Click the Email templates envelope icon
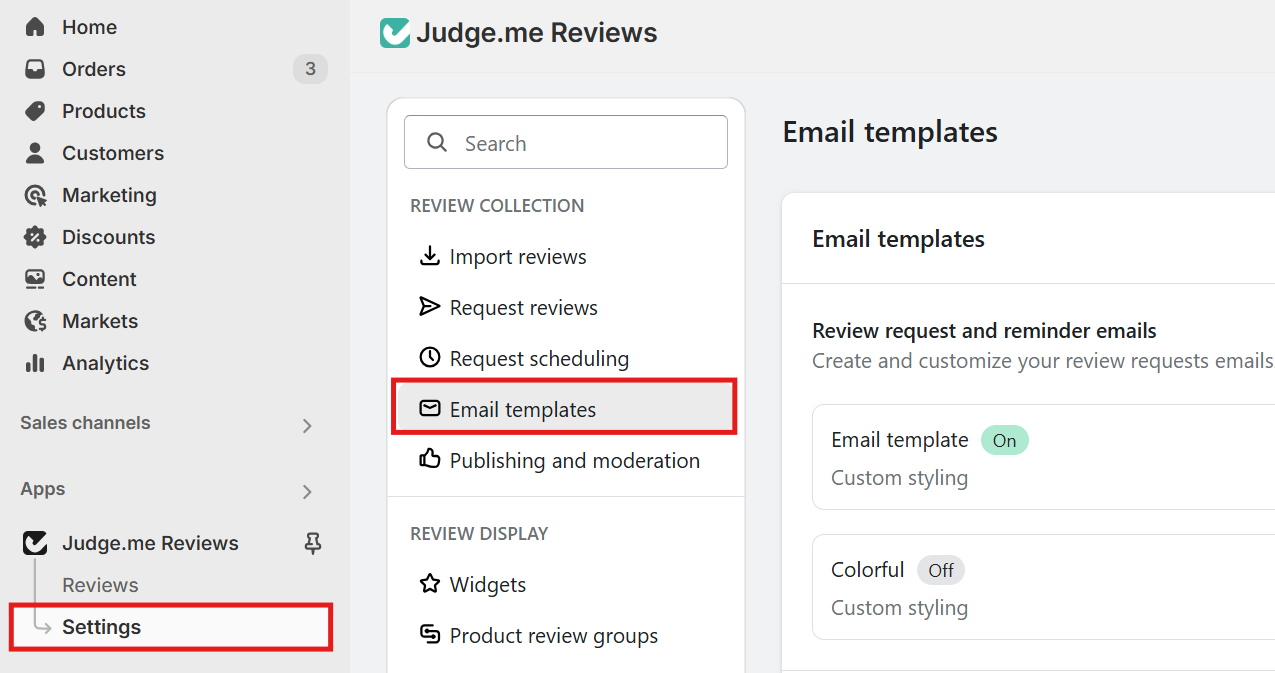The image size is (1275, 673). [x=429, y=409]
